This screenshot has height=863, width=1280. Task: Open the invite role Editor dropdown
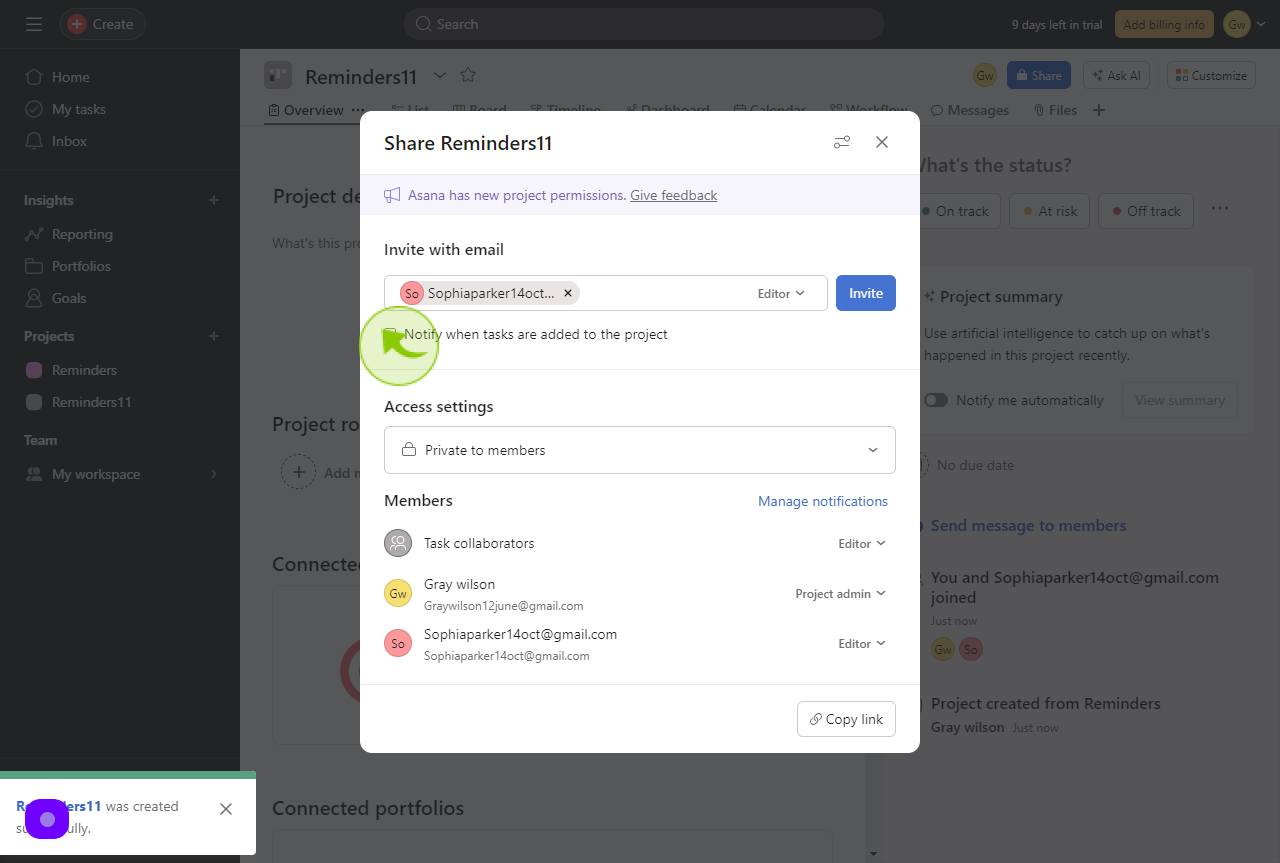(781, 293)
